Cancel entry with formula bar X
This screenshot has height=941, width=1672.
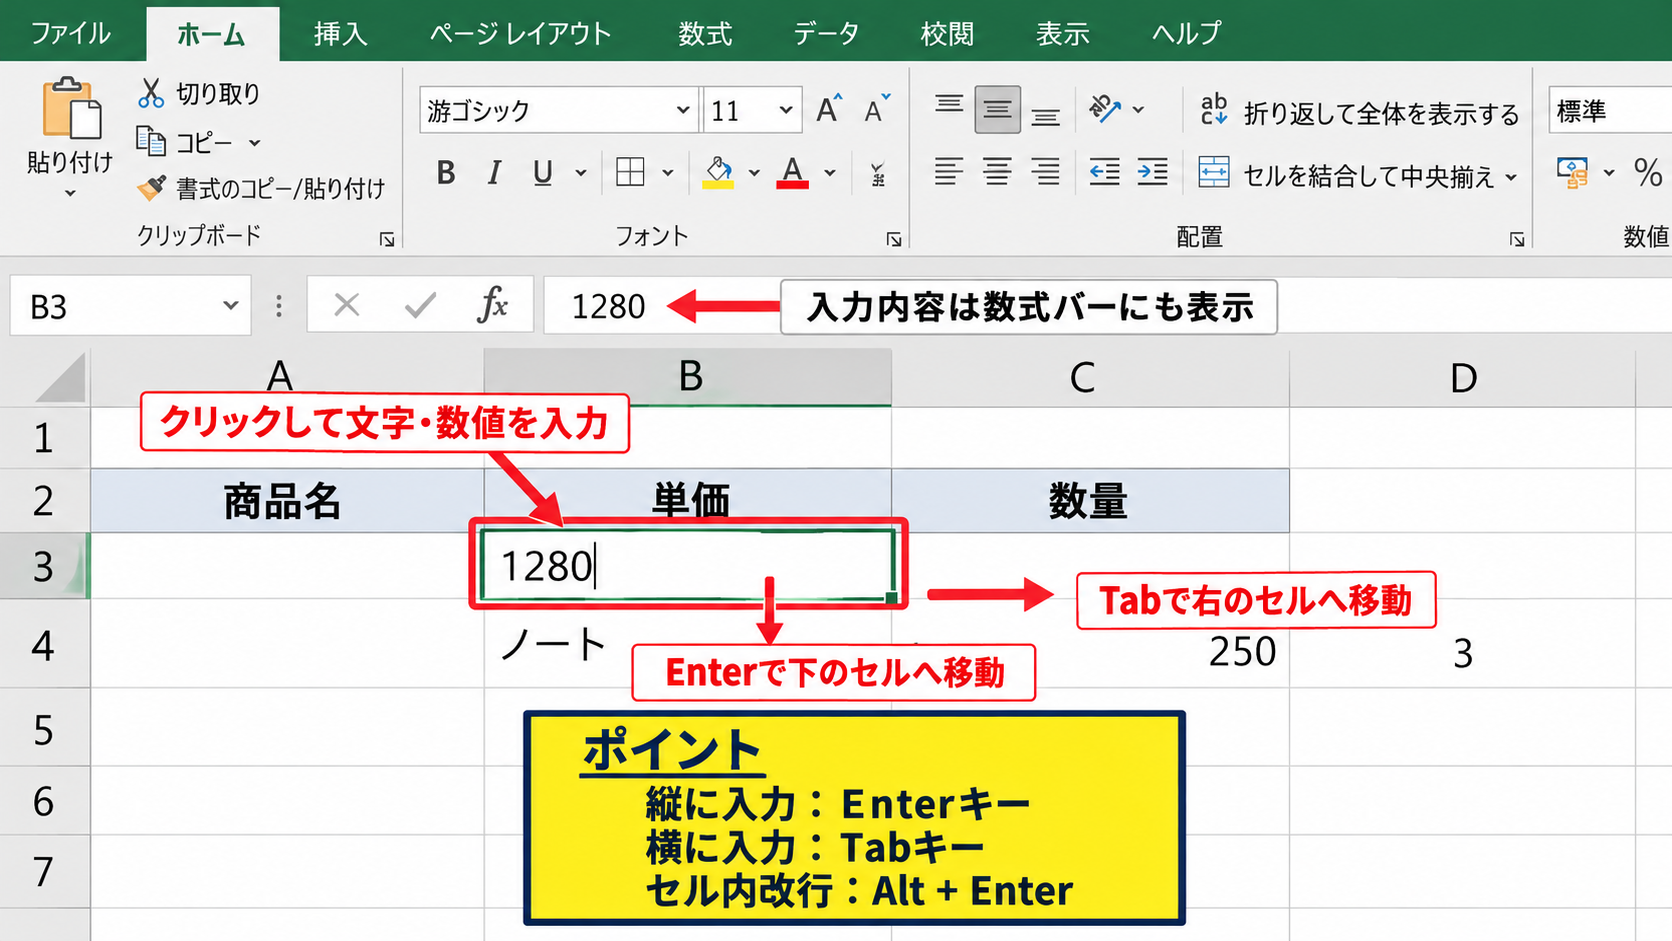[347, 305]
